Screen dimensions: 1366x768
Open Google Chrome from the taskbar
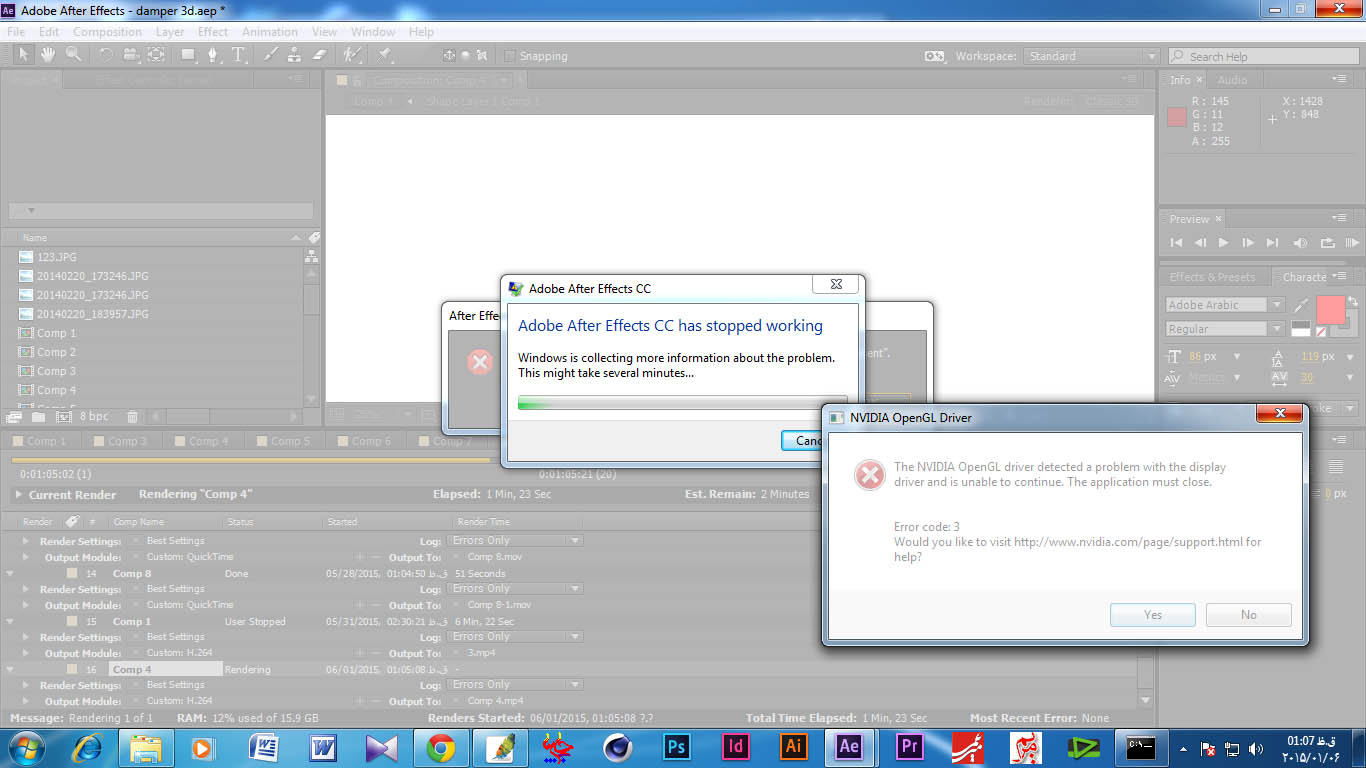pos(441,746)
